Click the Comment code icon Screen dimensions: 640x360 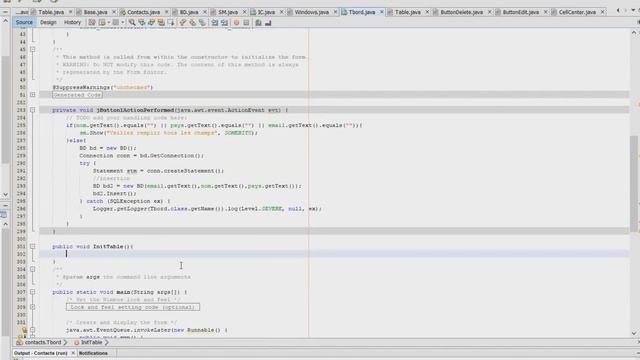point(258,23)
